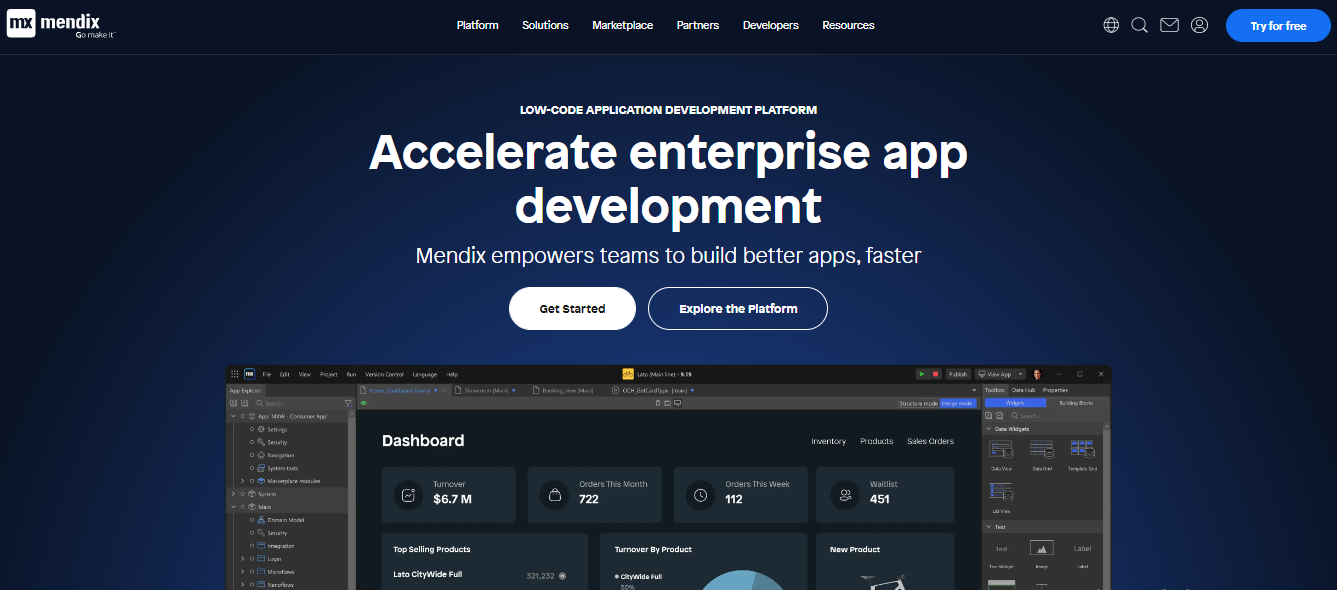Open the Resources nav menu
This screenshot has width=1337, height=590.
click(x=848, y=25)
